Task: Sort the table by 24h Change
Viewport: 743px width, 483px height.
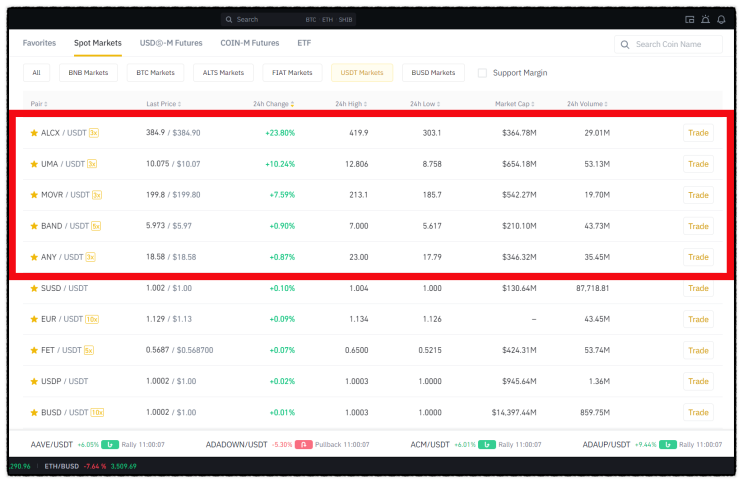Action: [x=273, y=104]
